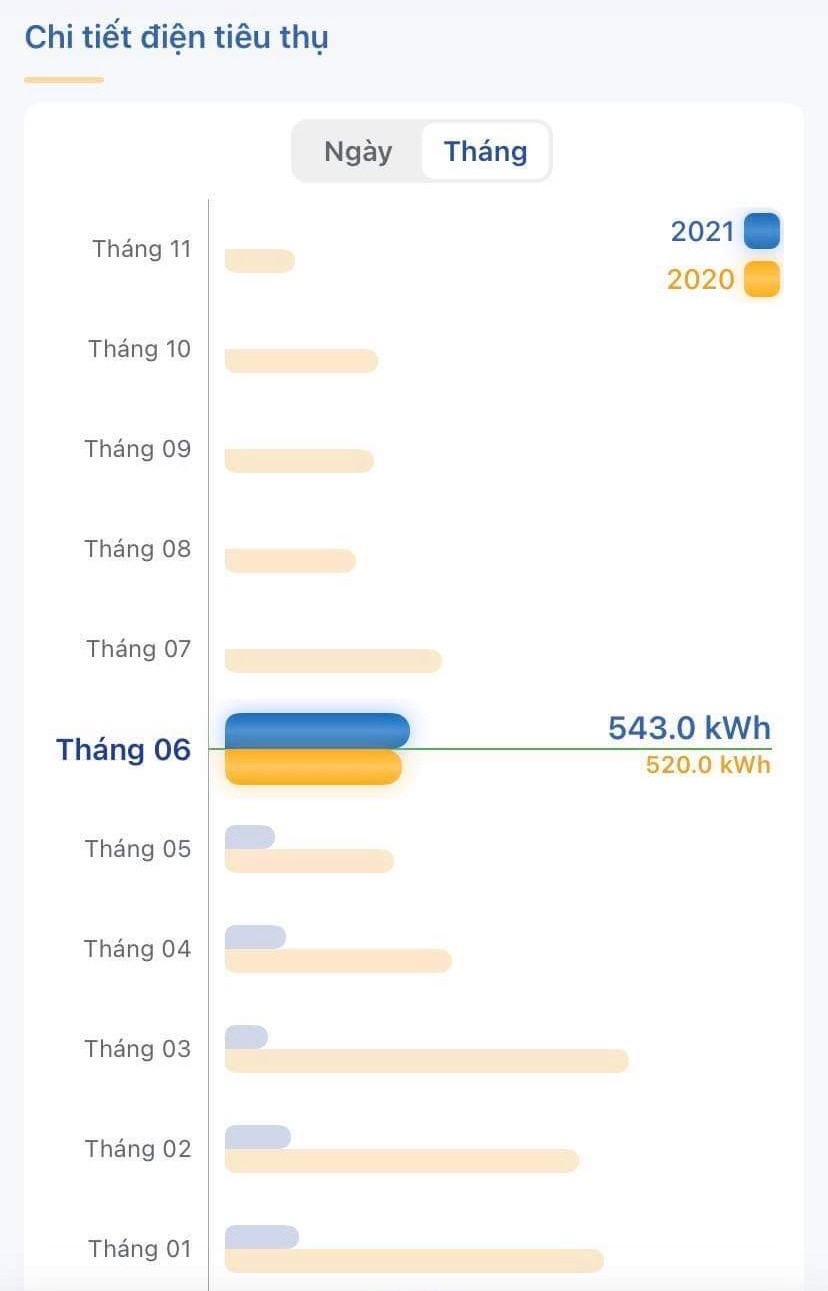The width and height of the screenshot is (828, 1291).
Task: Tap the Tháng 11 bar for 2020
Action: pyautogui.click(x=259, y=261)
